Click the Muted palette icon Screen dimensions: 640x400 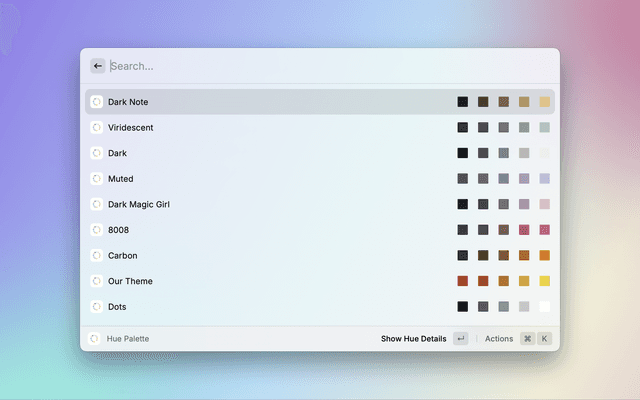click(x=96, y=179)
